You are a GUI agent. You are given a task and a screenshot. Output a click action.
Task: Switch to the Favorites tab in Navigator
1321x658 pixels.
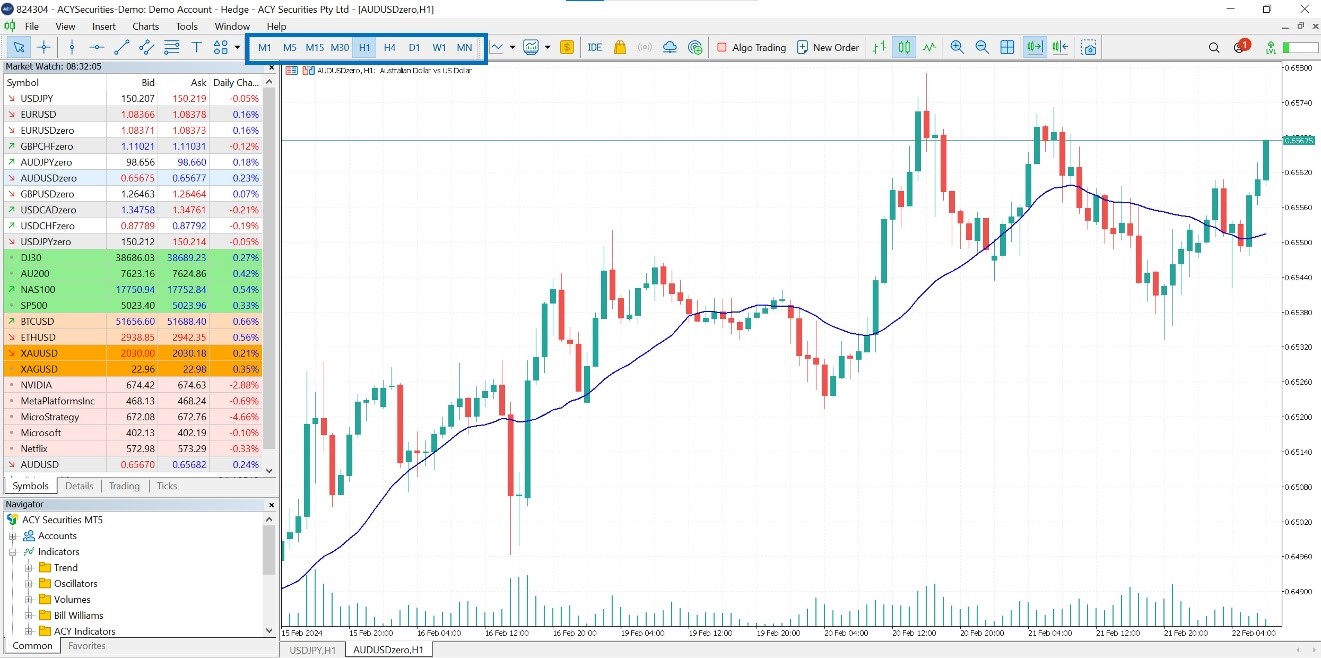[86, 646]
